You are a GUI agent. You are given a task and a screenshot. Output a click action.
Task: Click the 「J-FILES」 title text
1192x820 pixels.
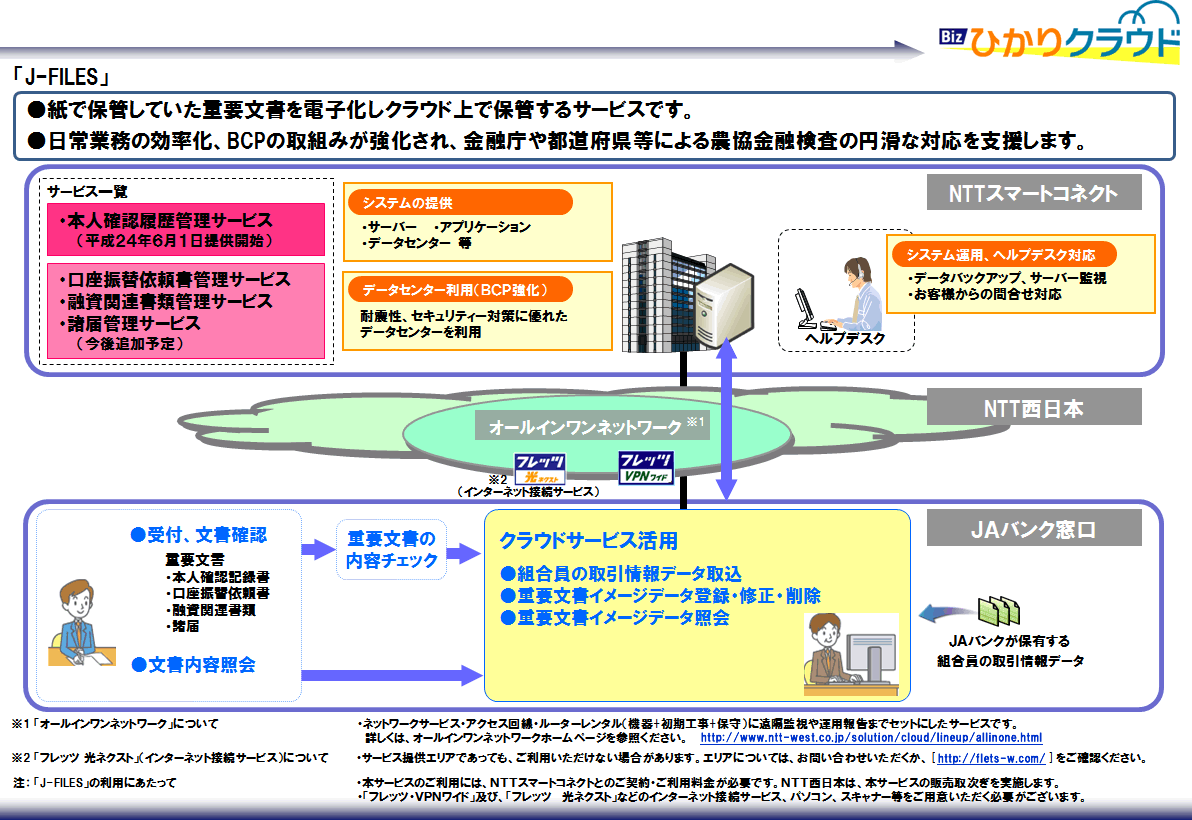[x=62, y=77]
